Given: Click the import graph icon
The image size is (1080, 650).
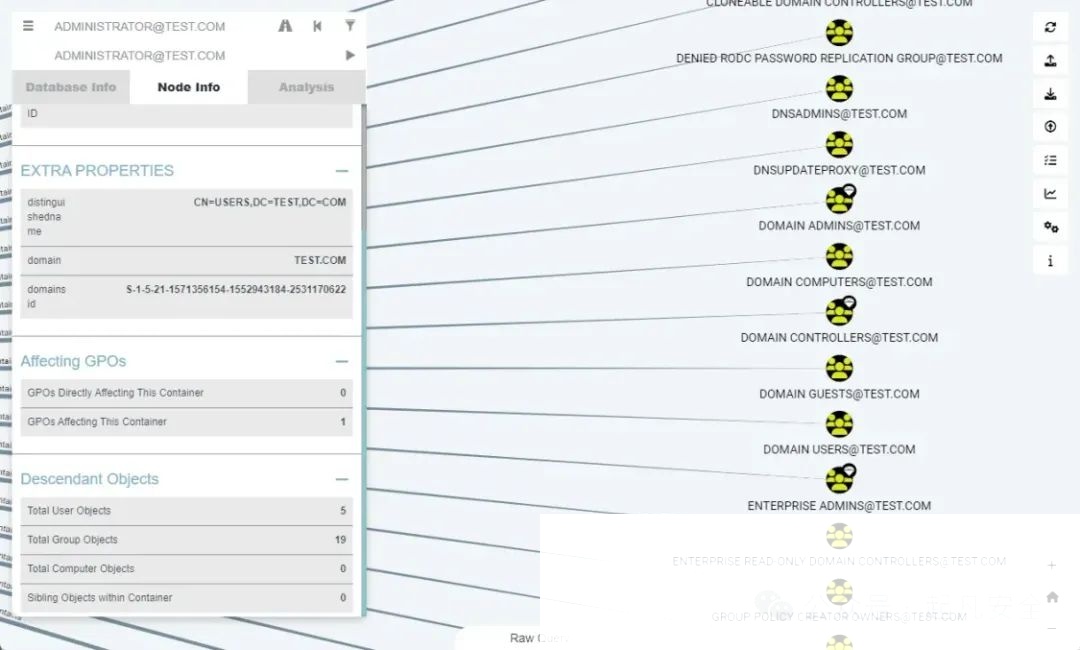Looking at the screenshot, I should pyautogui.click(x=1050, y=94).
